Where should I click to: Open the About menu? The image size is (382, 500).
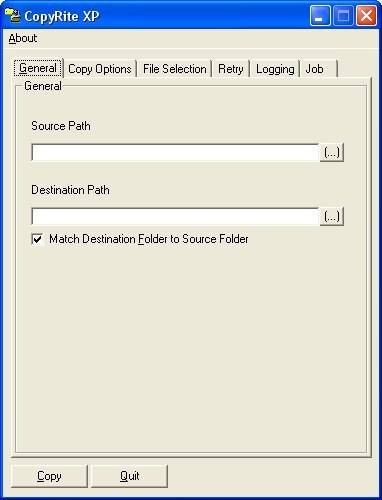pyautogui.click(x=23, y=38)
